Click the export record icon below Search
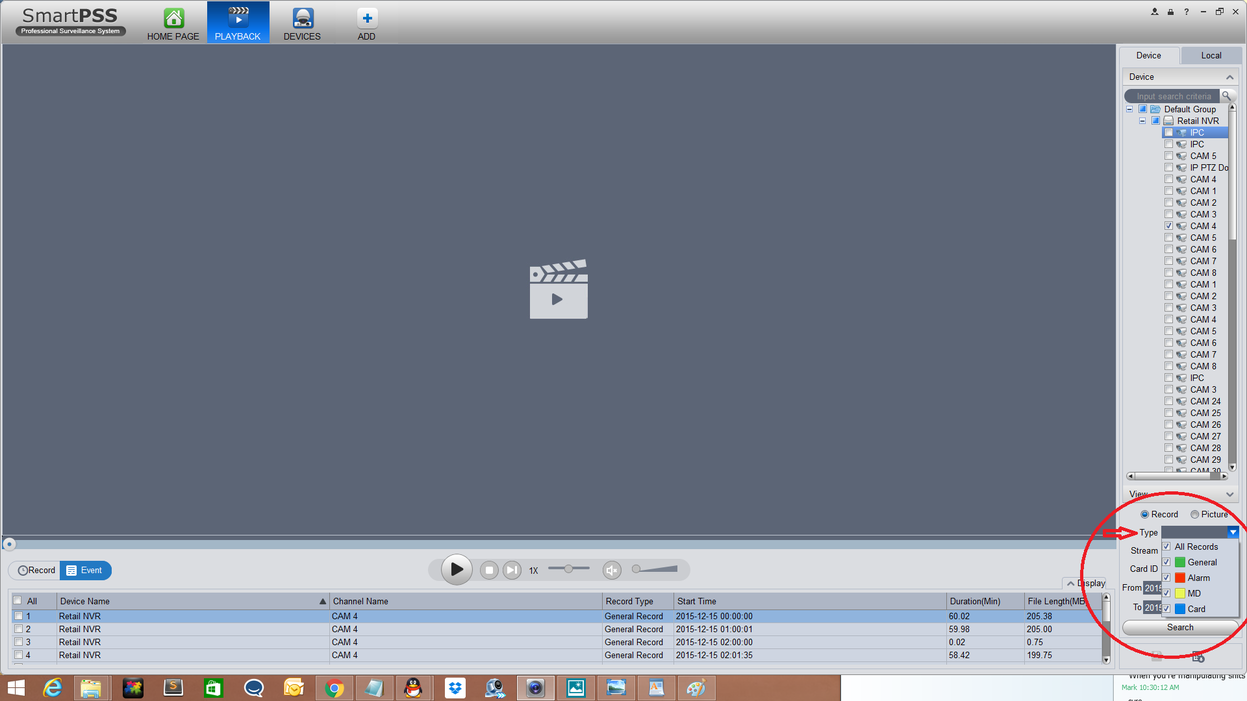 coord(1199,656)
